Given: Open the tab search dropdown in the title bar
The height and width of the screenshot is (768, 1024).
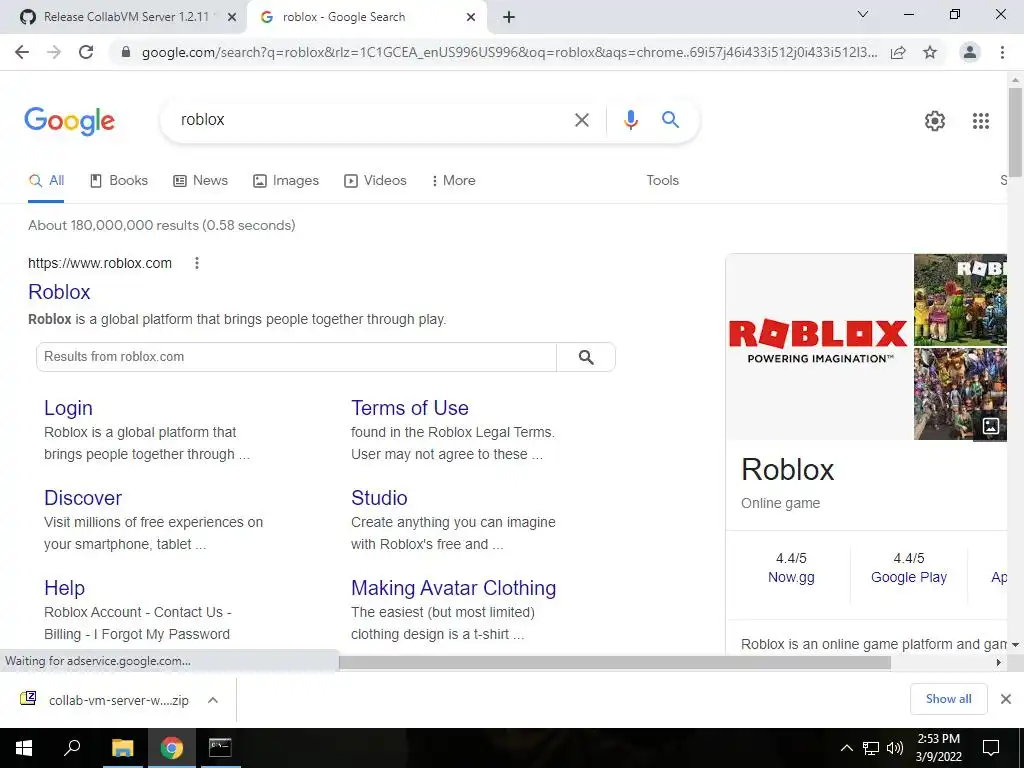Looking at the screenshot, I should point(863,14).
